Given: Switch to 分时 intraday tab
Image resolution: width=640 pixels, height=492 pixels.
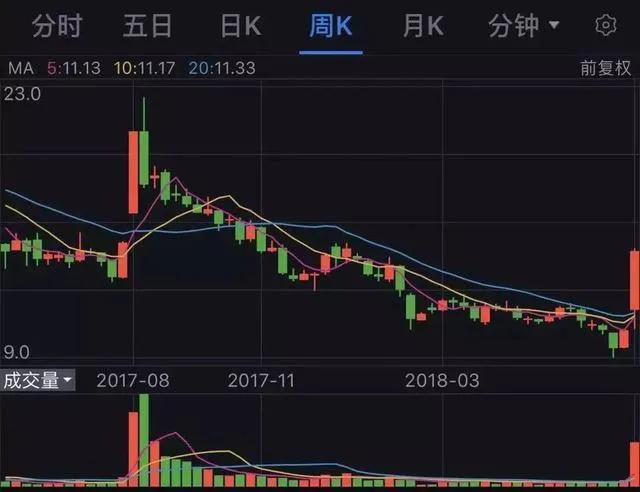Looking at the screenshot, I should click(x=57, y=26).
